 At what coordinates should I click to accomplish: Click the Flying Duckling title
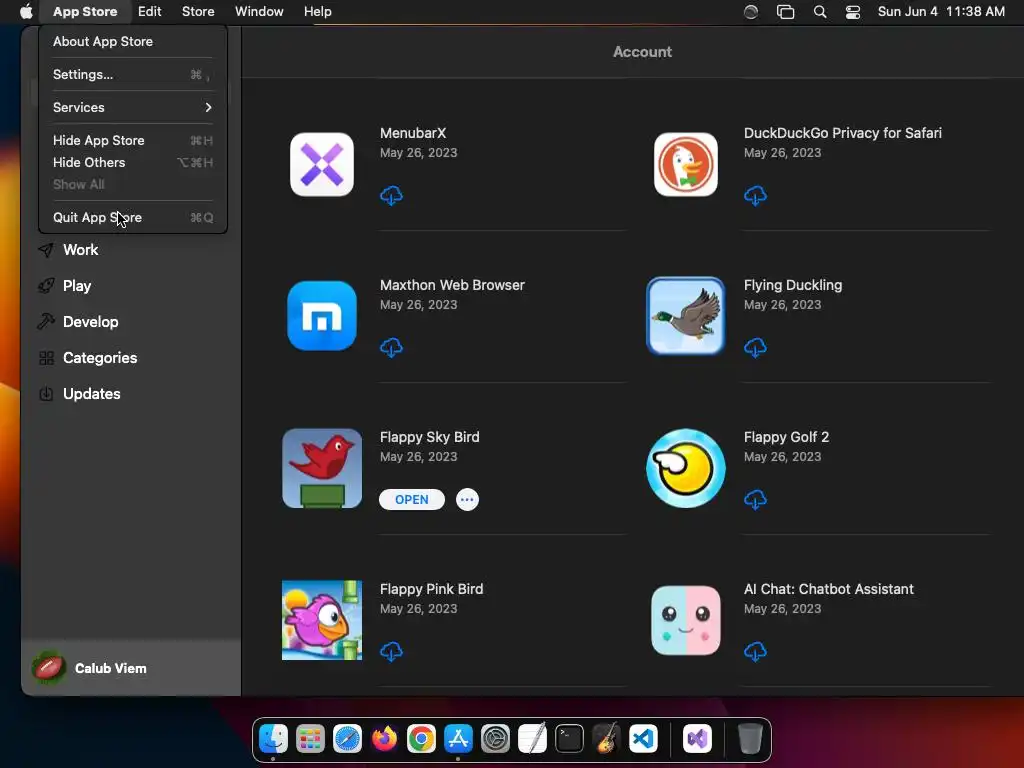coord(793,285)
